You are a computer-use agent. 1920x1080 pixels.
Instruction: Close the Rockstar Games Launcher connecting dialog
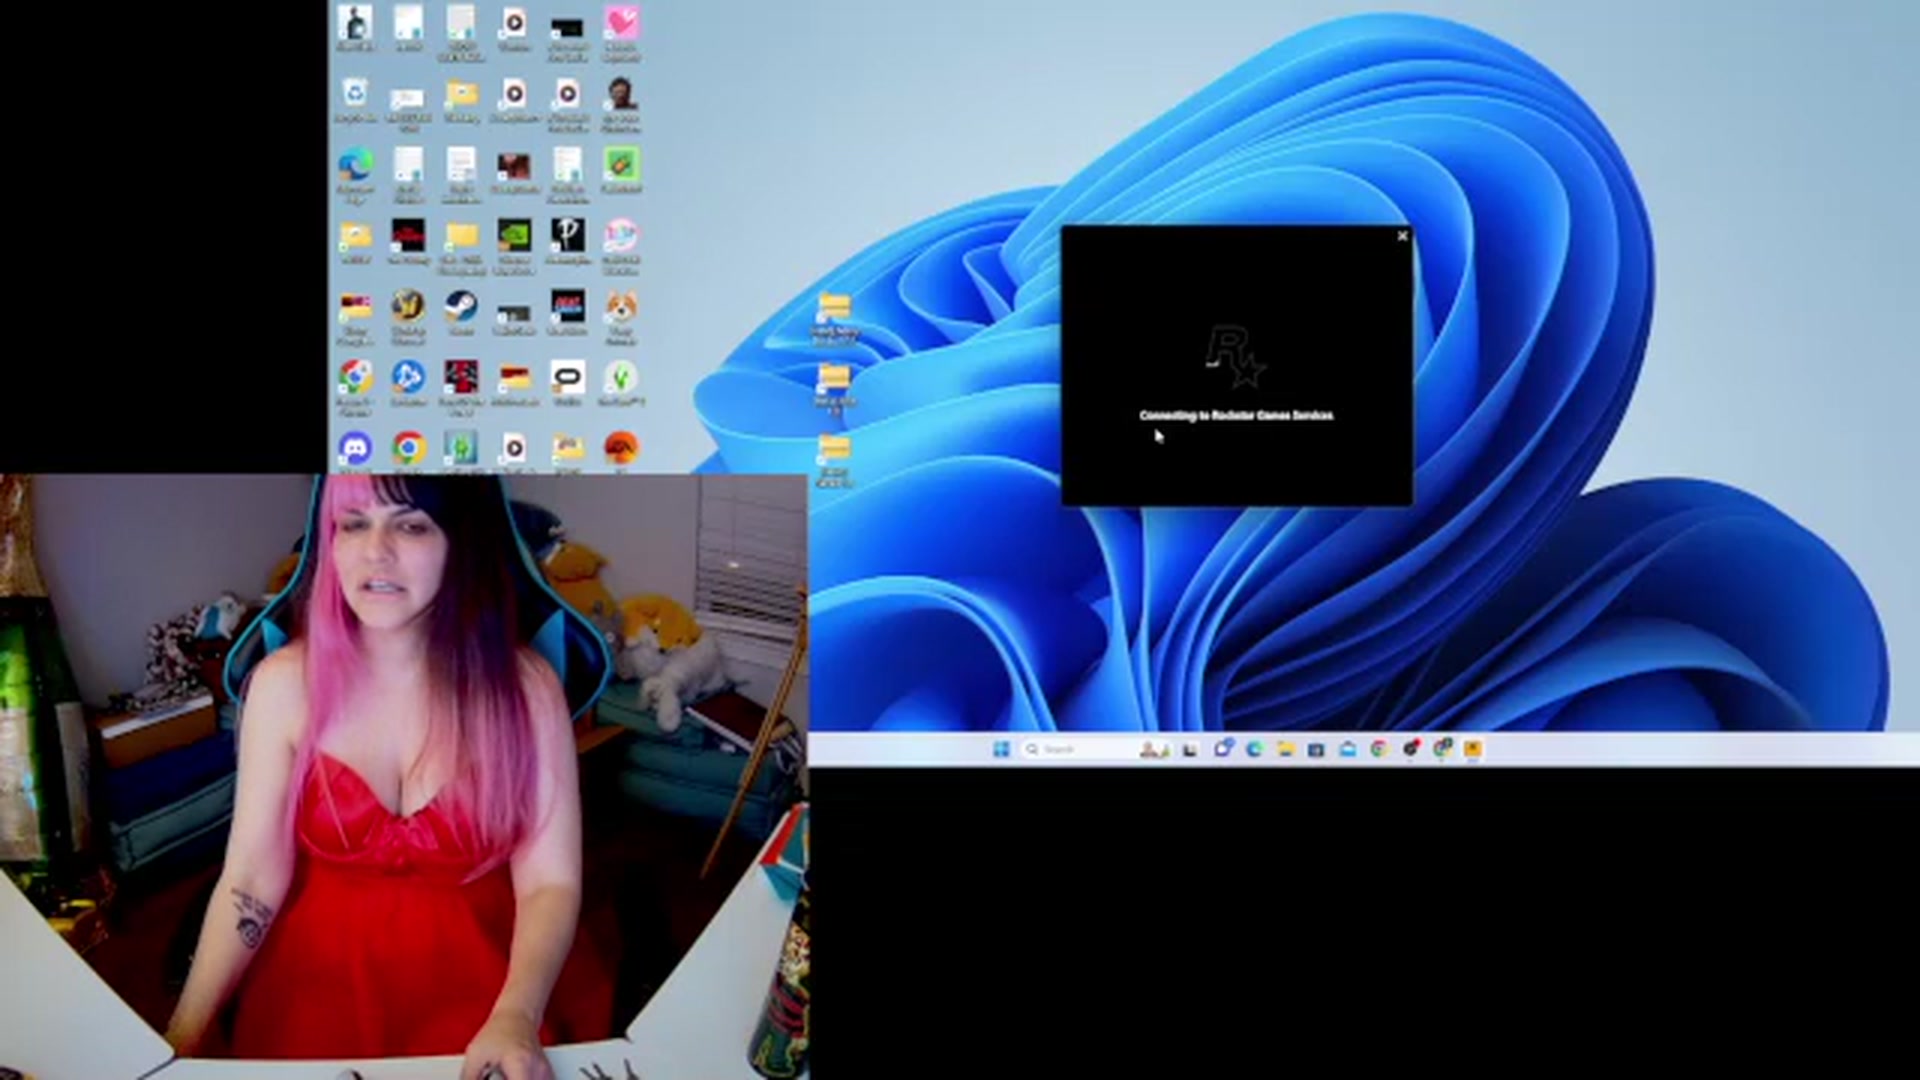(x=1402, y=236)
